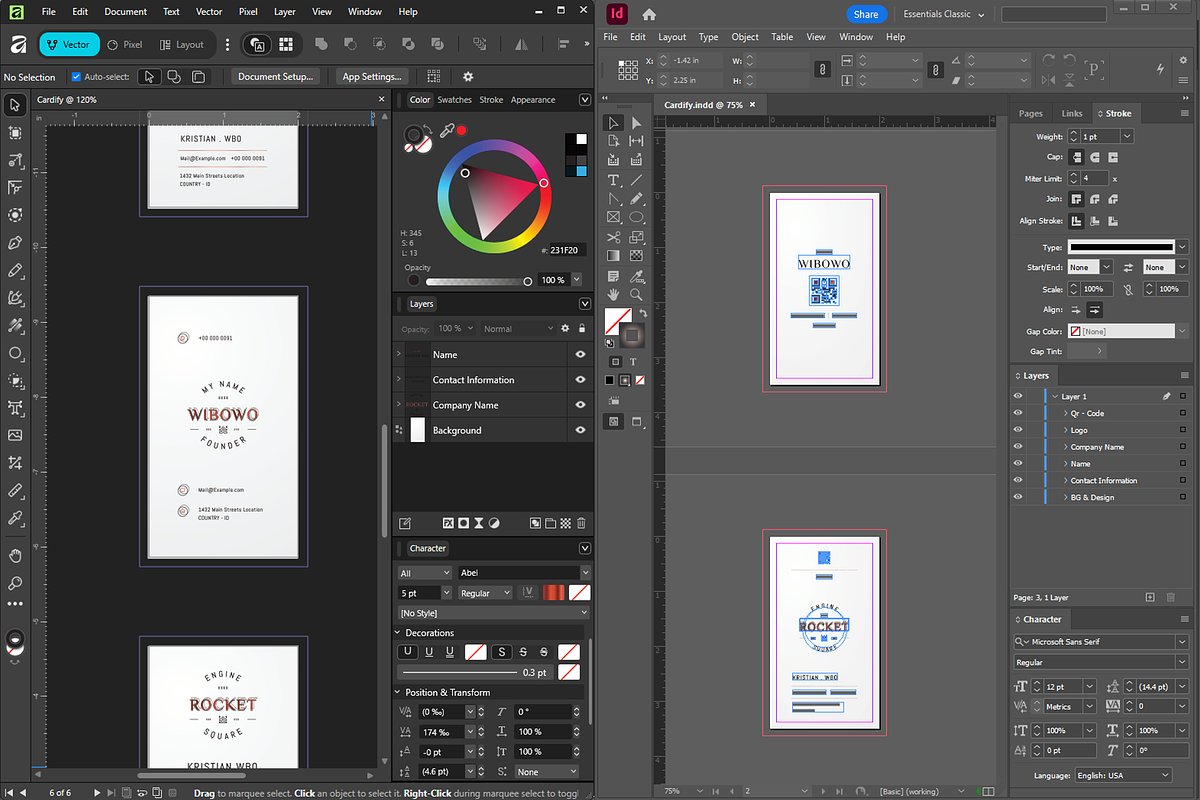Select the Line tool in InDesign
Viewport: 1200px width, 800px height.
(636, 180)
